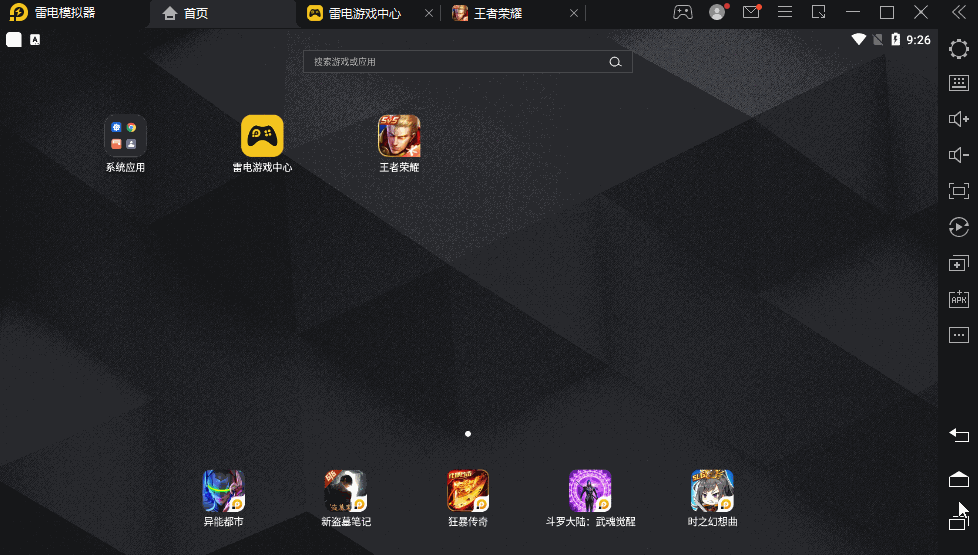Click the white square notification icon
Image resolution: width=978 pixels, height=555 pixels.
[14, 40]
